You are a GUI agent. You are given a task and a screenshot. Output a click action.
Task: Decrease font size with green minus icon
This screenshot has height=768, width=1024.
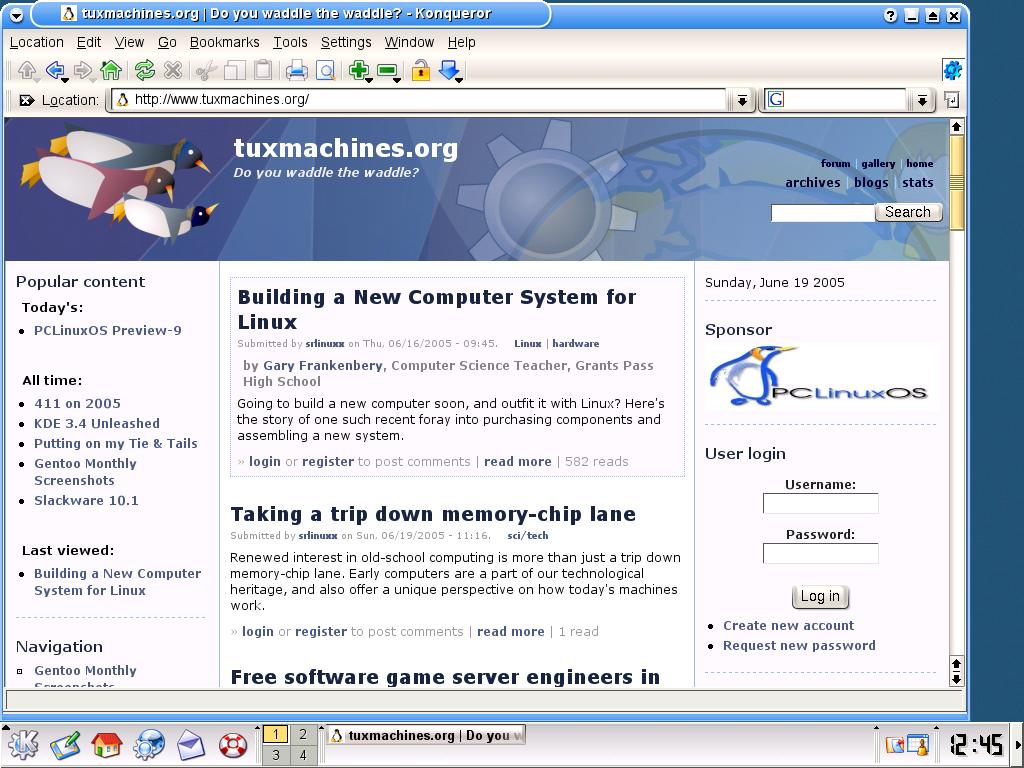pyautogui.click(x=387, y=69)
